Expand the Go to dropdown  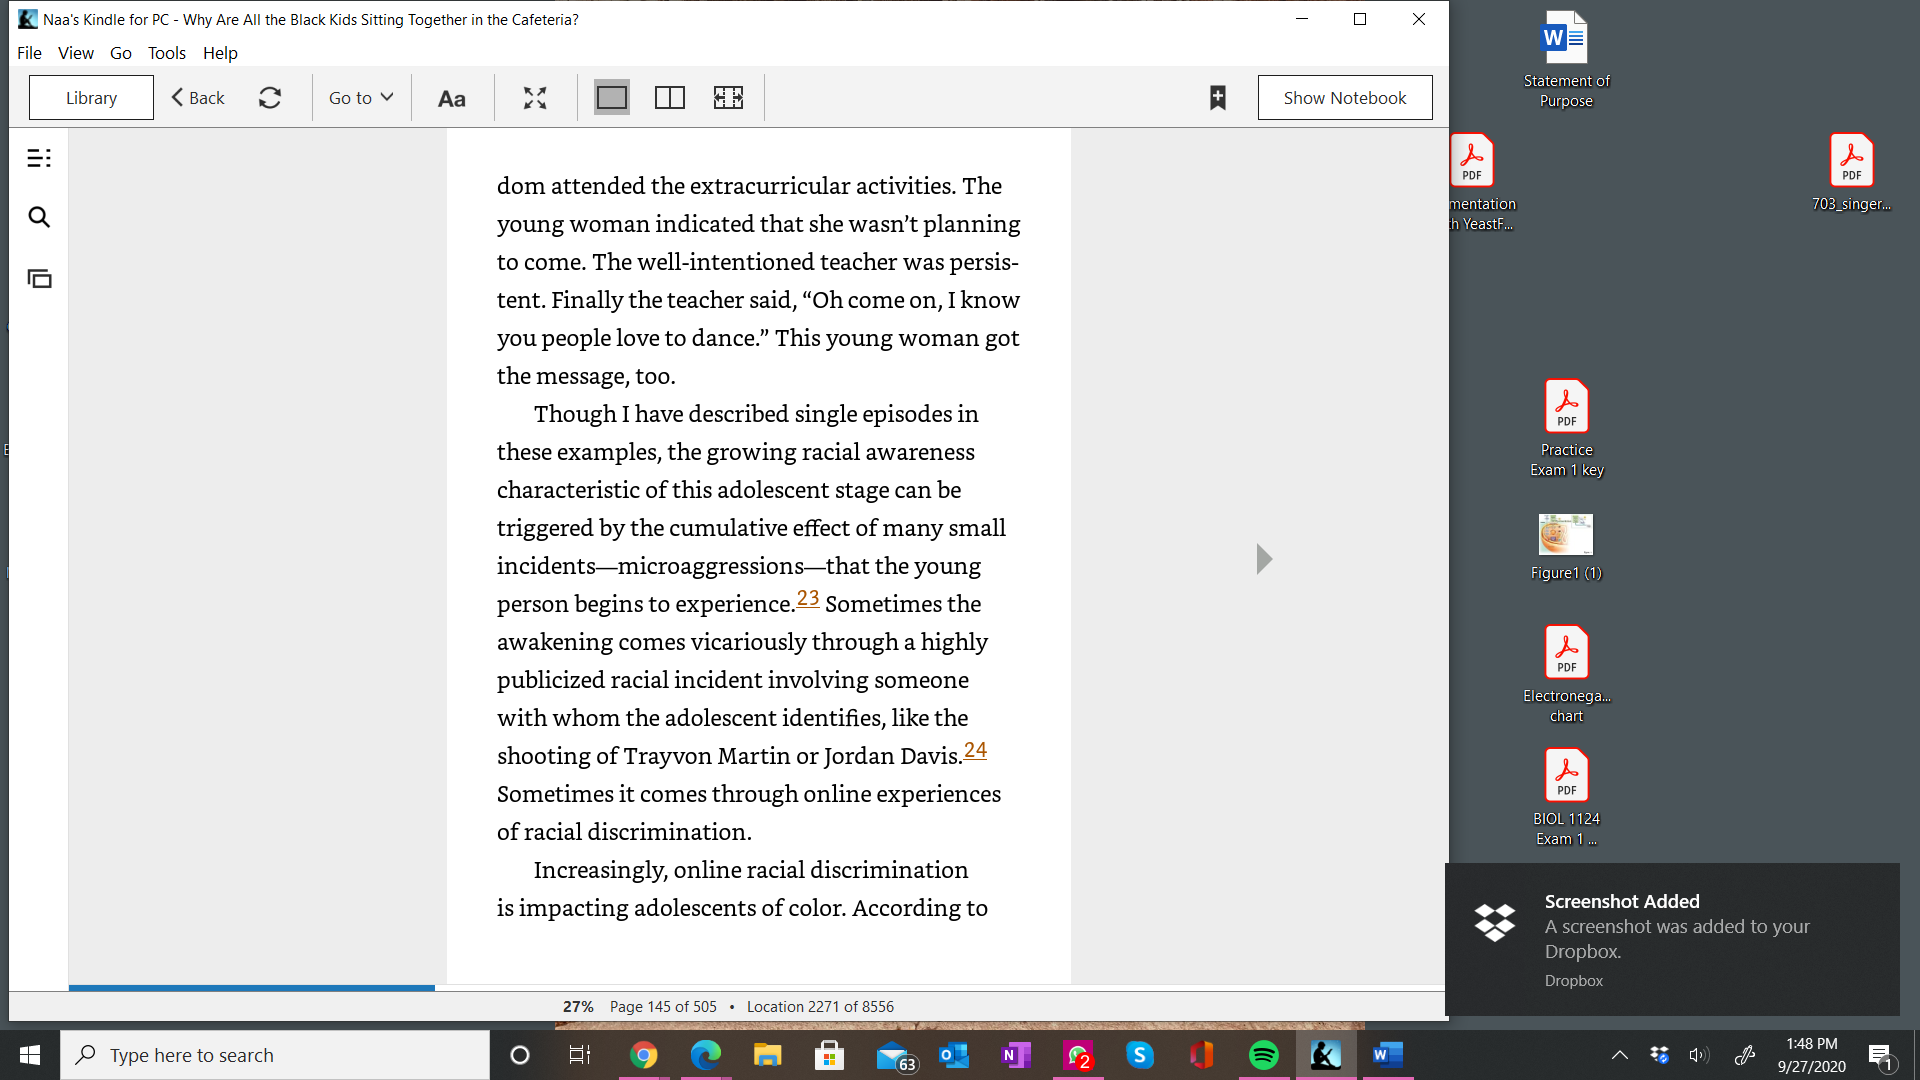click(x=361, y=98)
